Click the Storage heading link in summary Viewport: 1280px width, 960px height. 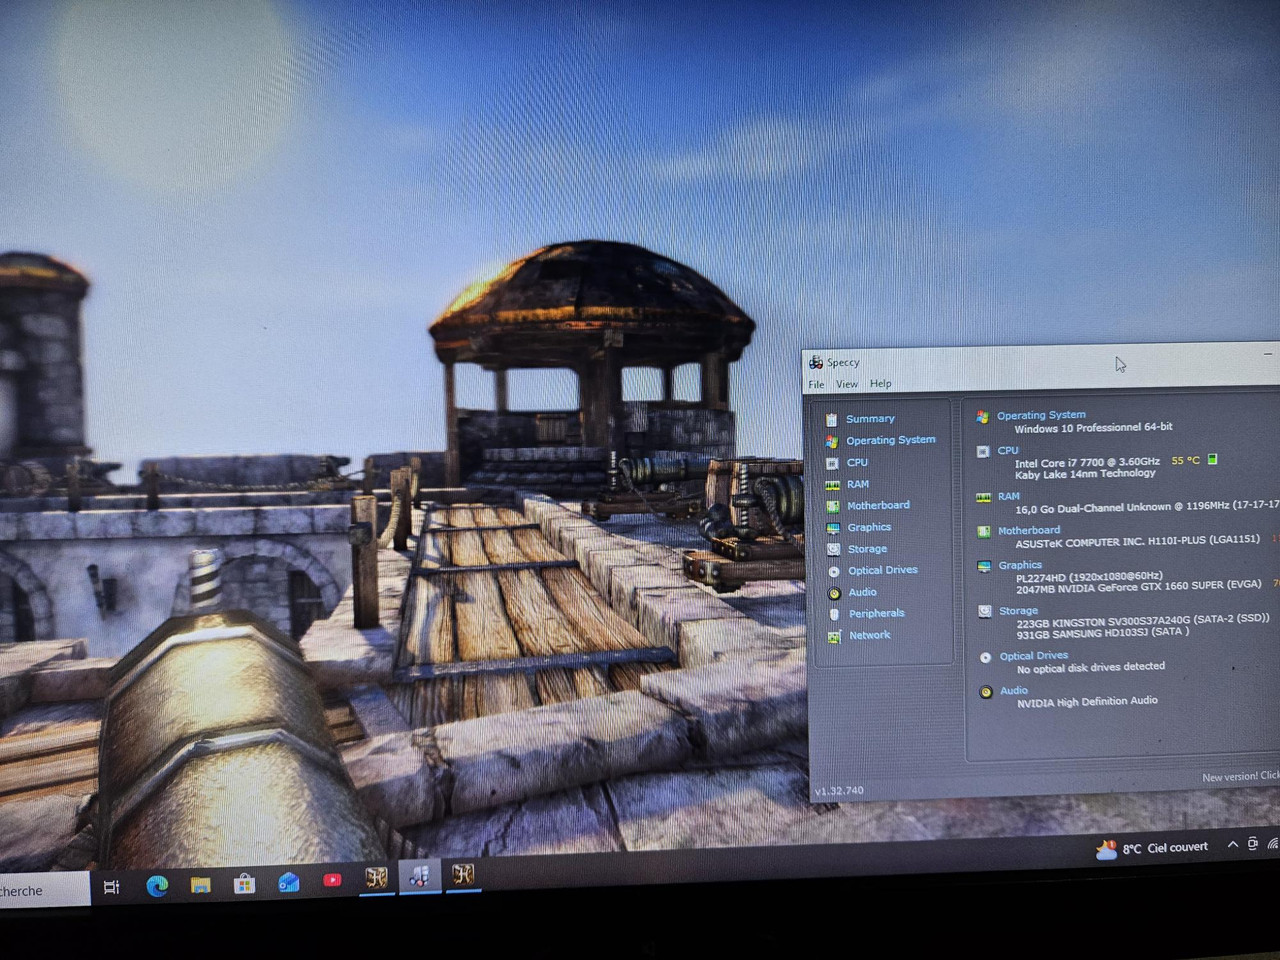pyautogui.click(x=1018, y=611)
